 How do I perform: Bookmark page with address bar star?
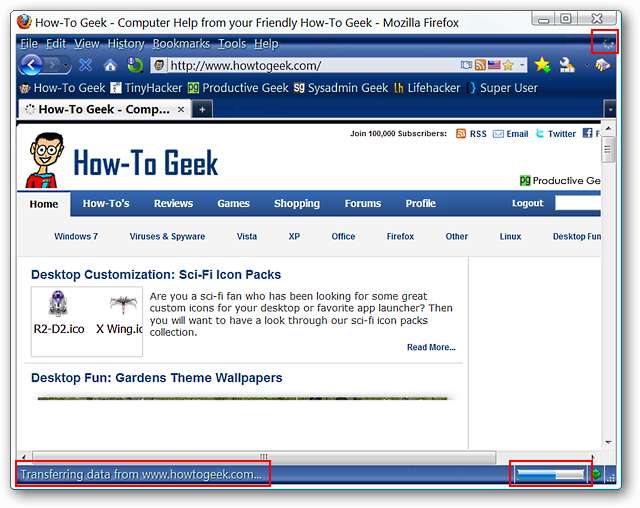point(508,65)
